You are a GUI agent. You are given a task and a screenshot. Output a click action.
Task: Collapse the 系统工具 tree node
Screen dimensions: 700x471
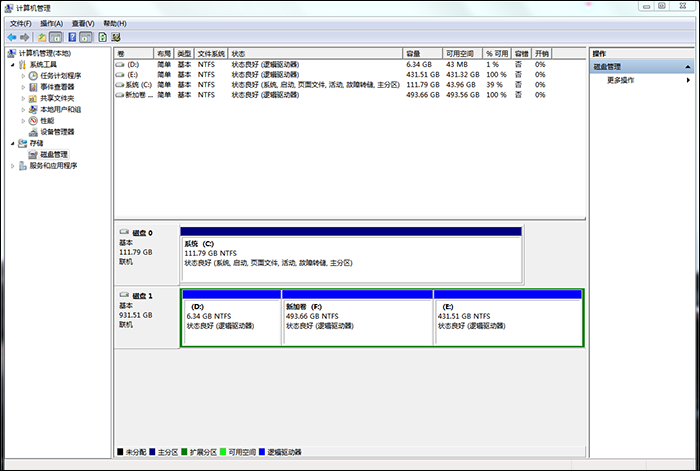pos(12,64)
